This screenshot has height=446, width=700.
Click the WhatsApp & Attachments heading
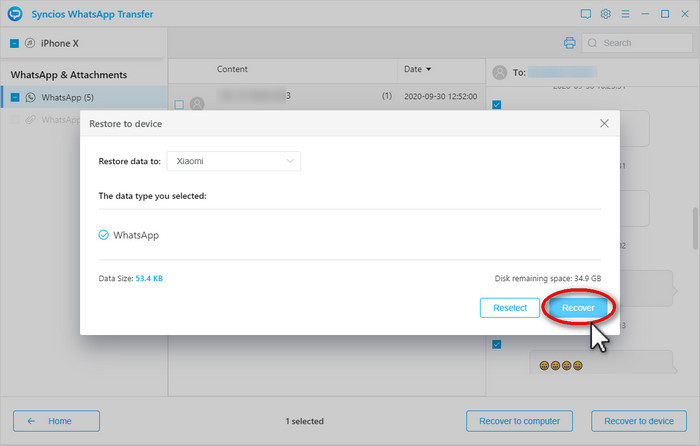coord(69,75)
